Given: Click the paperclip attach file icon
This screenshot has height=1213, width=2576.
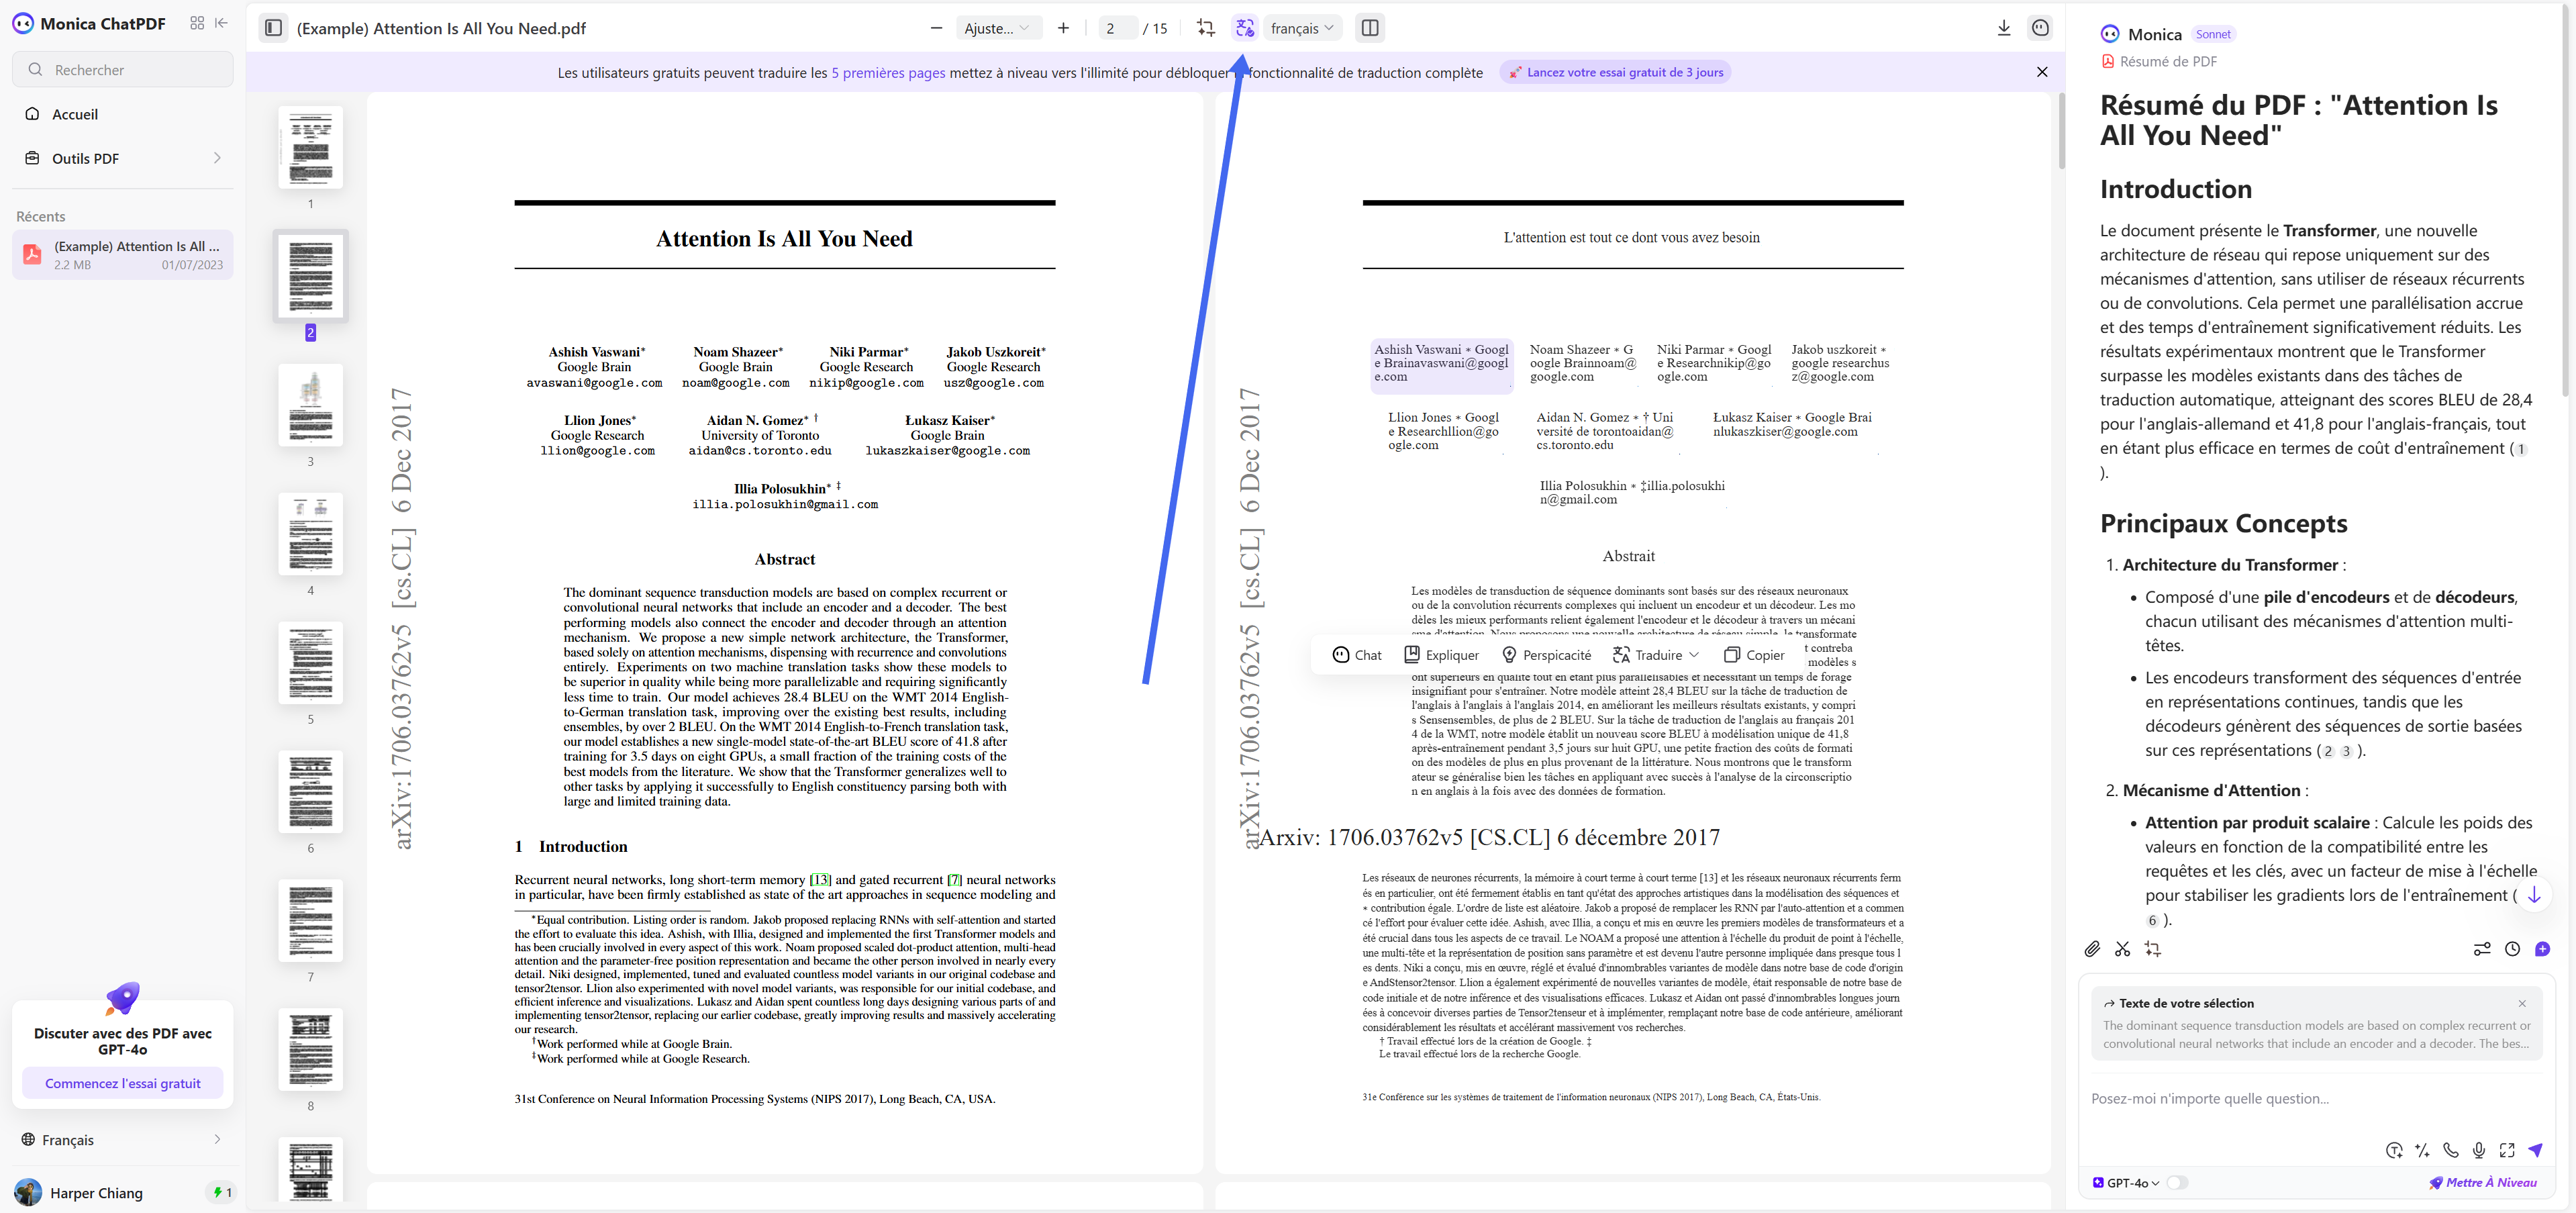Looking at the screenshot, I should pos(2091,949).
